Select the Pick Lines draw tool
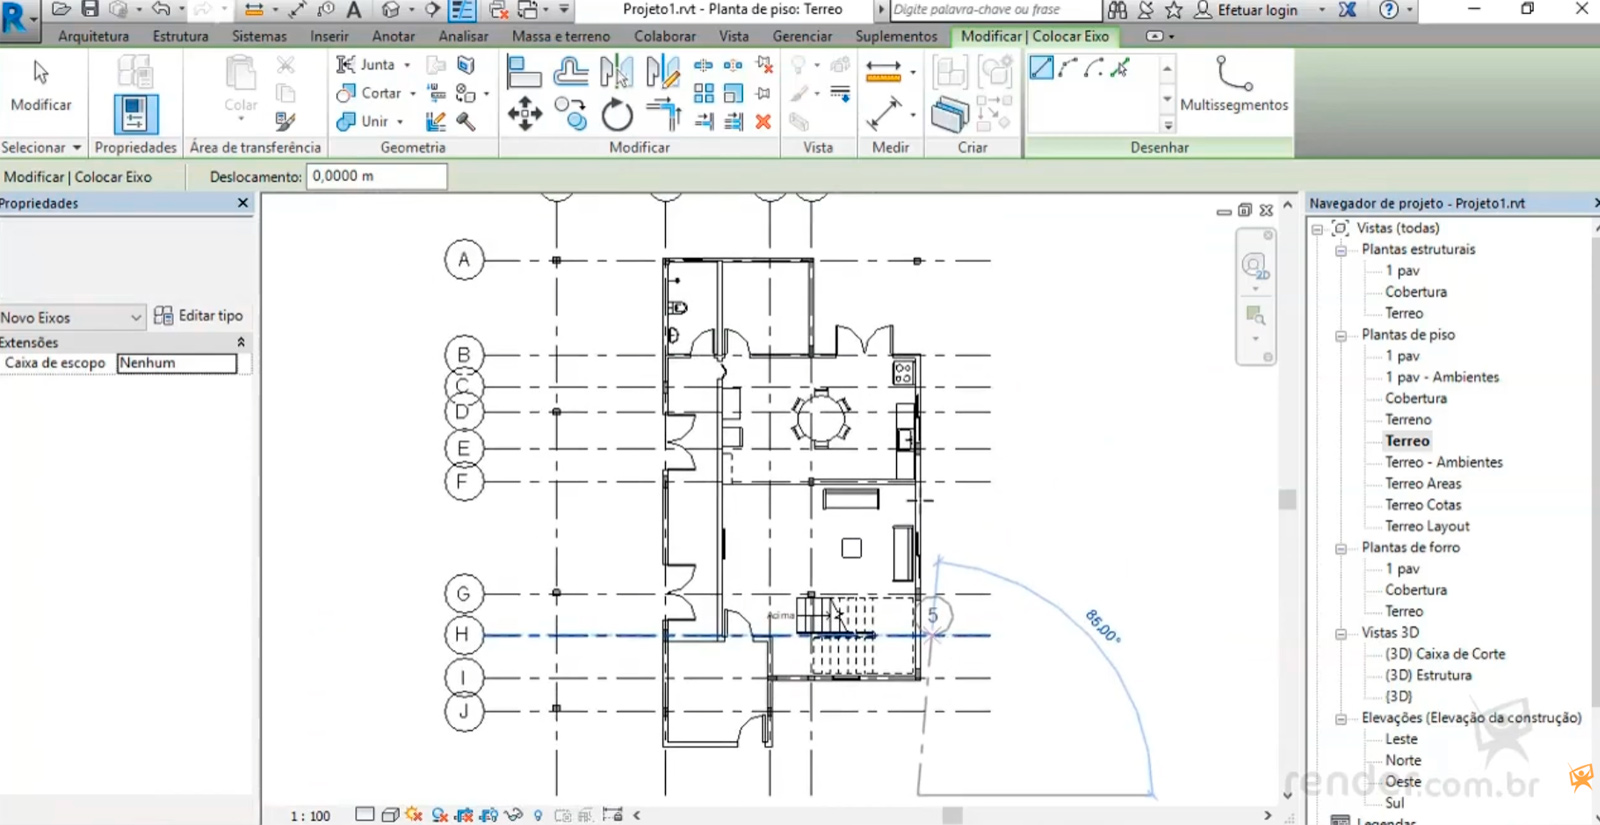Screen dimensions: 1600x825 1120,68
